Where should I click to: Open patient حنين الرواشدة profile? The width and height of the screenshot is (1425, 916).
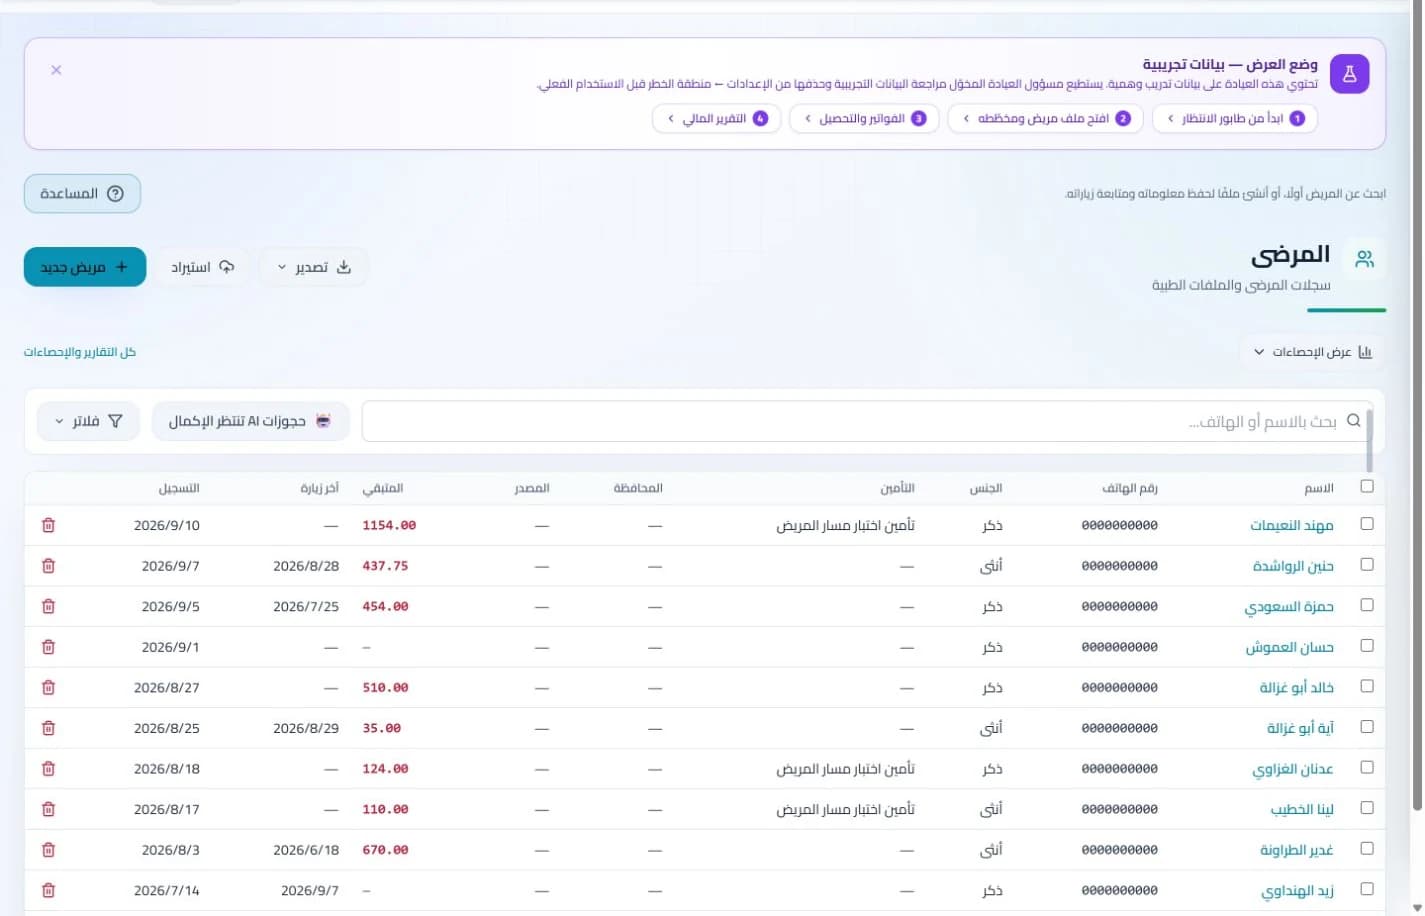pos(1293,566)
